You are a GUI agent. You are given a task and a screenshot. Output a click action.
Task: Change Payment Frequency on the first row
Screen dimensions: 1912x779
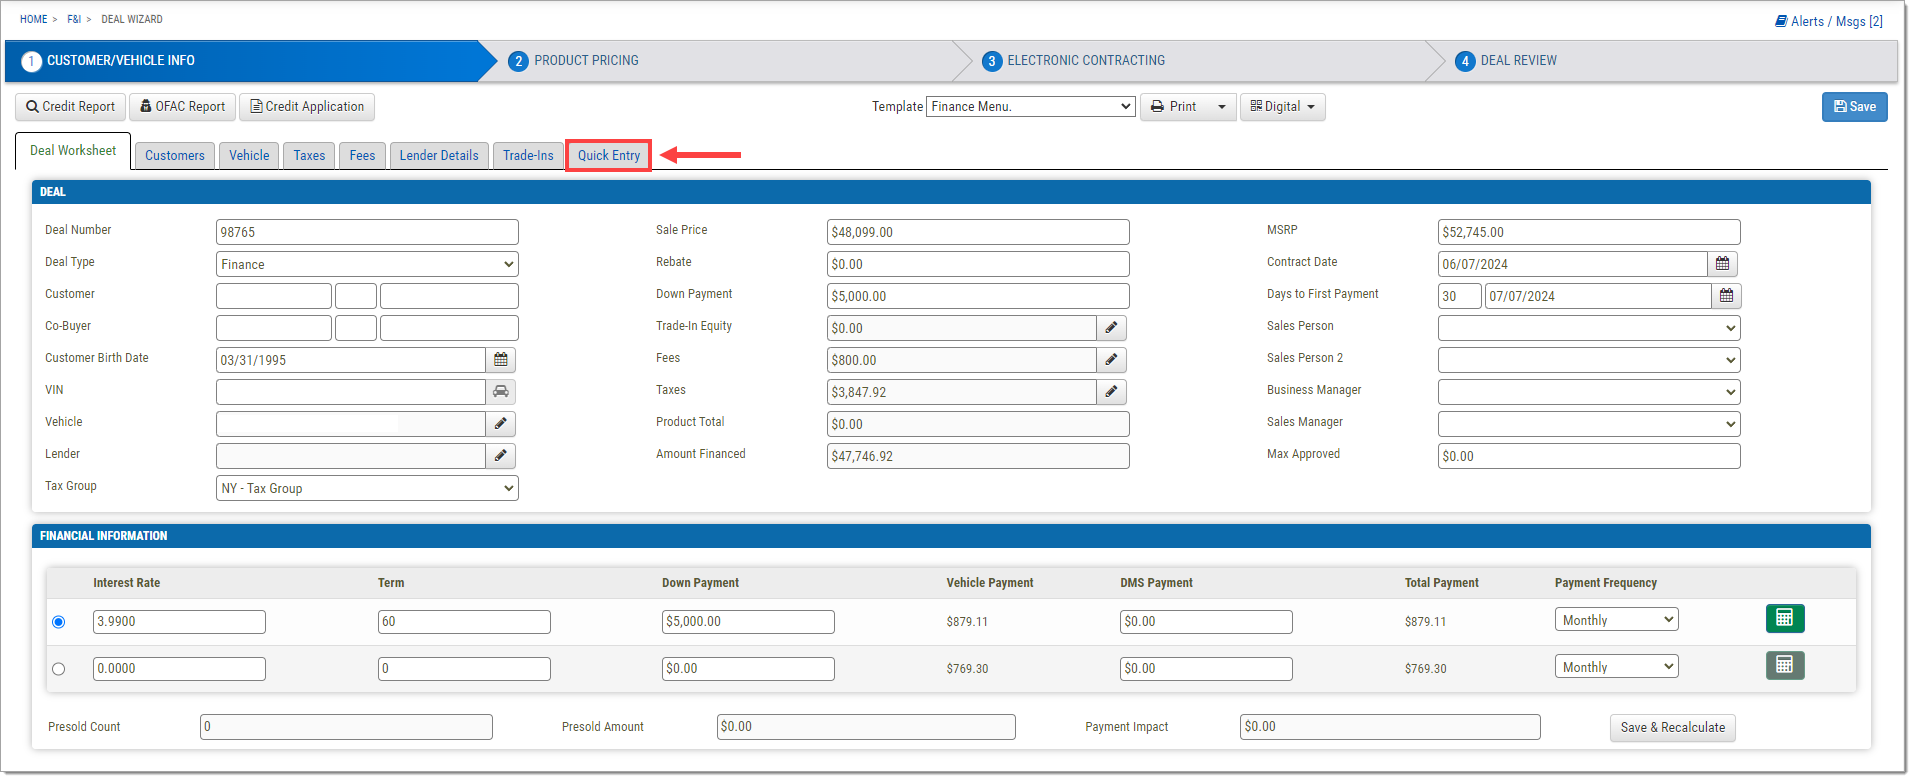pos(1617,620)
